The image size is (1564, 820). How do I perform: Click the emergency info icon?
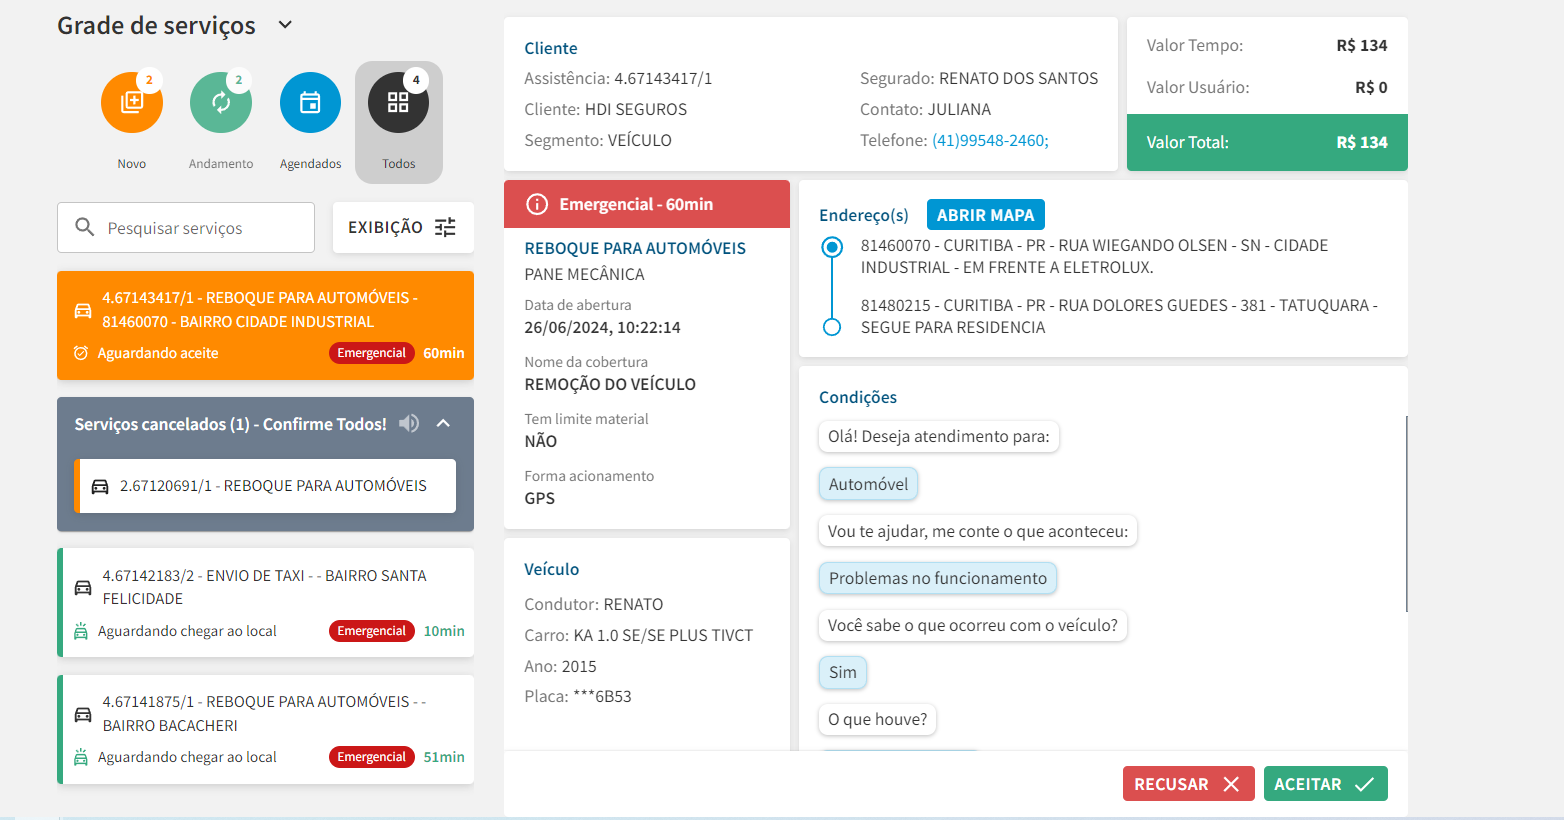[x=537, y=204]
